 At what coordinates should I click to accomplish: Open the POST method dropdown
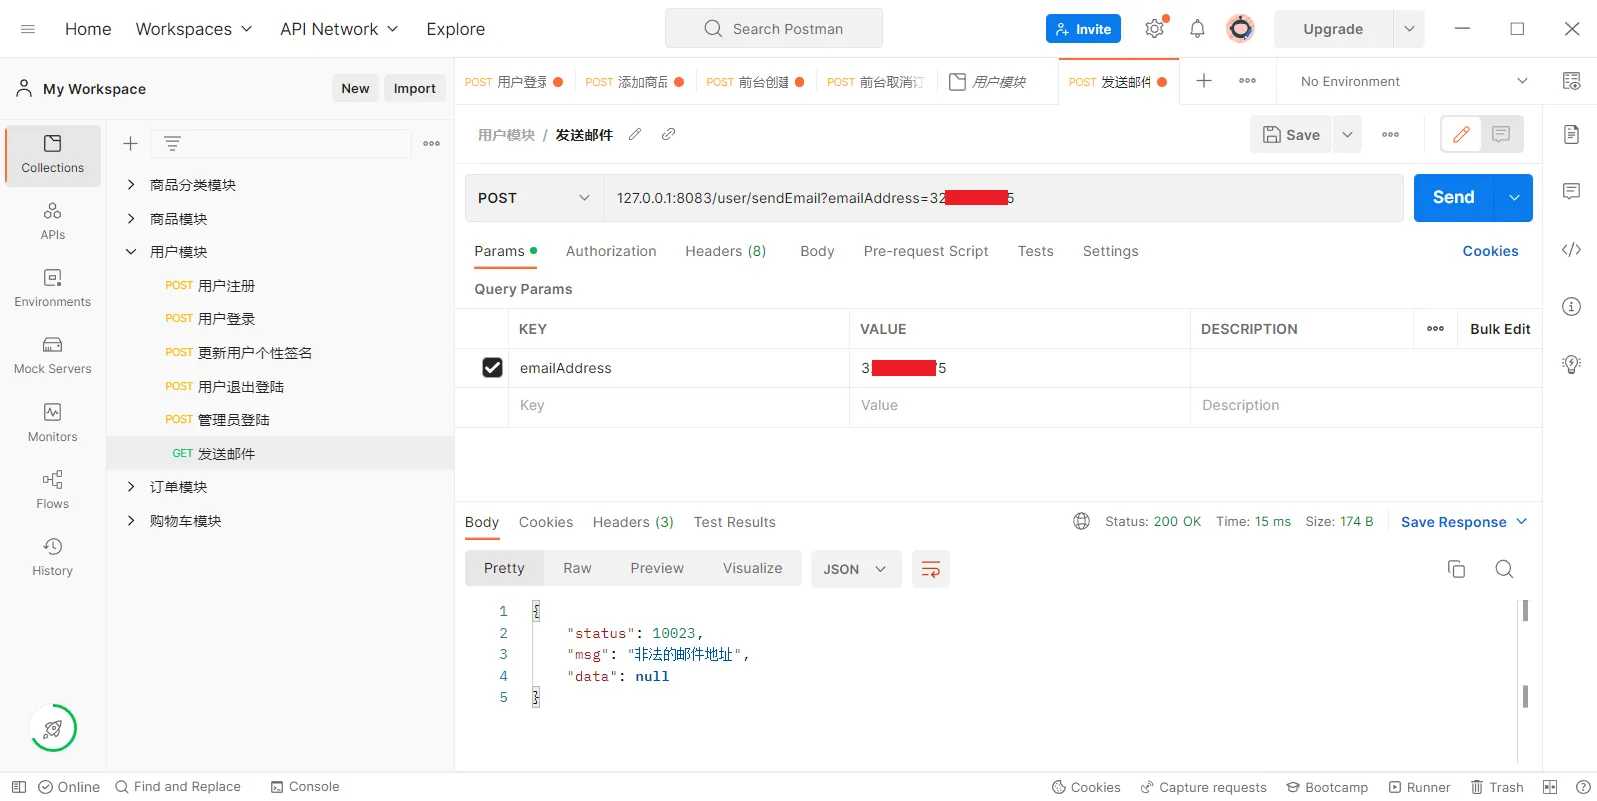534,198
